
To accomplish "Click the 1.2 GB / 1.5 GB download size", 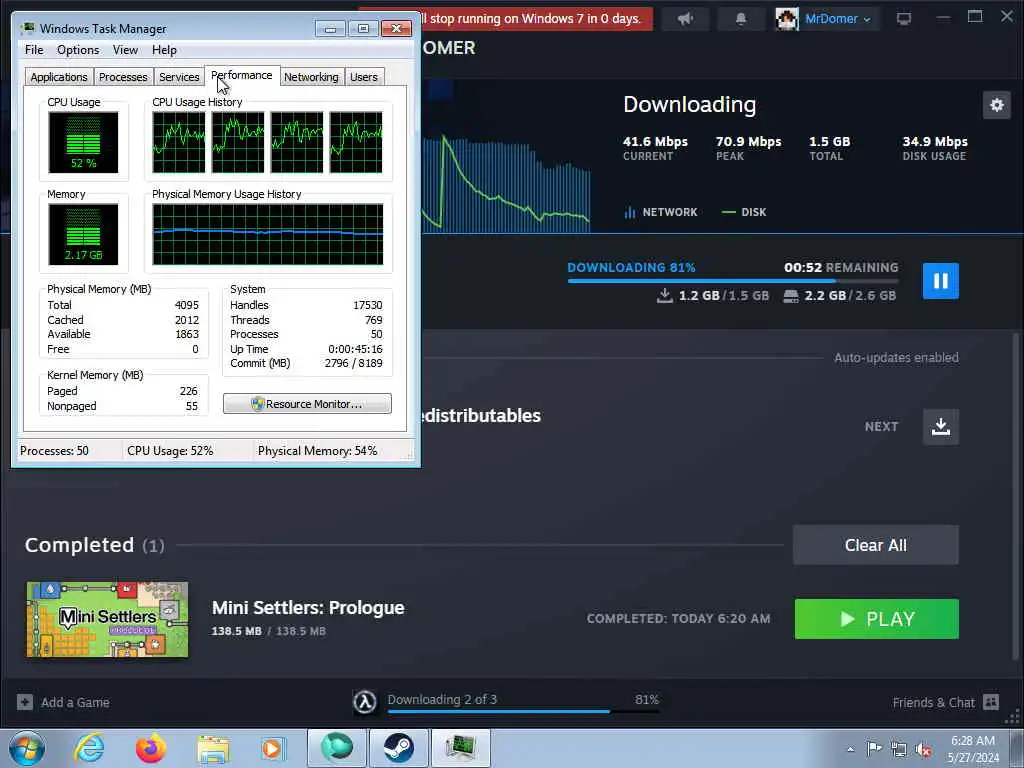I will point(712,296).
